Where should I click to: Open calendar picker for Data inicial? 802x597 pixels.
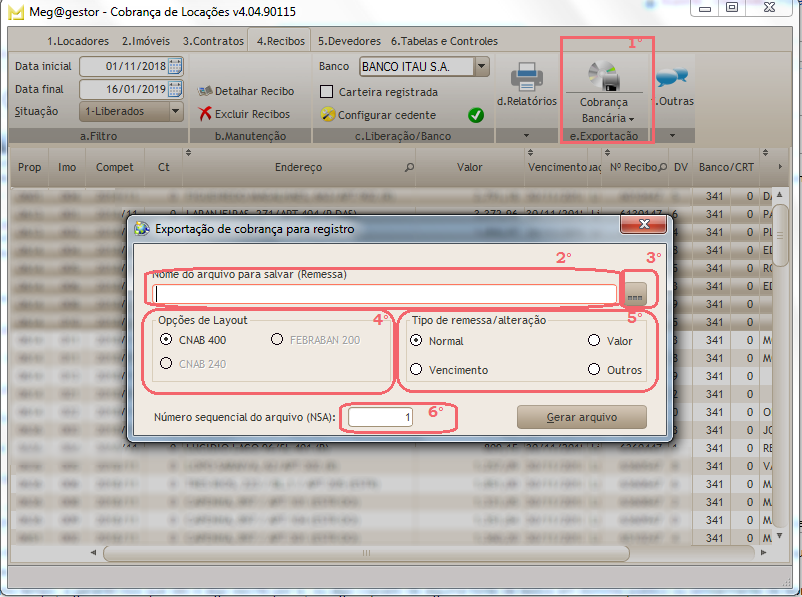175,67
